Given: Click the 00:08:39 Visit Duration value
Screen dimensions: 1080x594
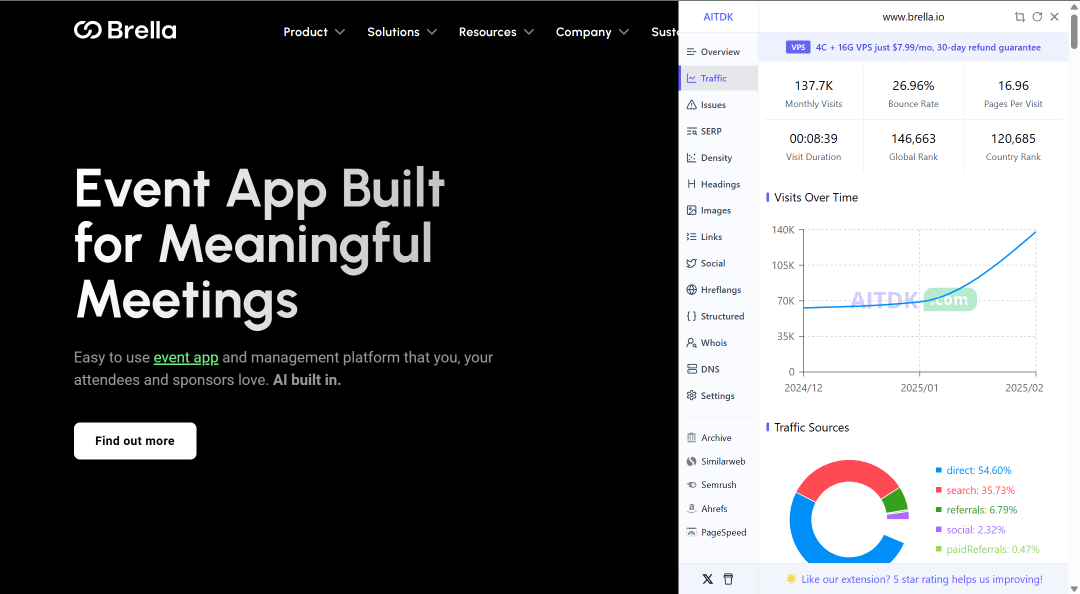Looking at the screenshot, I should click(813, 139).
